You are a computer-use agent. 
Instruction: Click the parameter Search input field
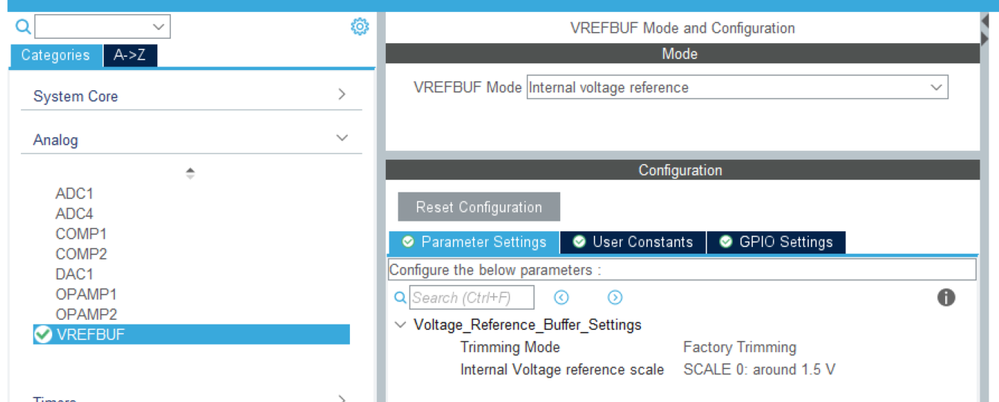point(471,298)
